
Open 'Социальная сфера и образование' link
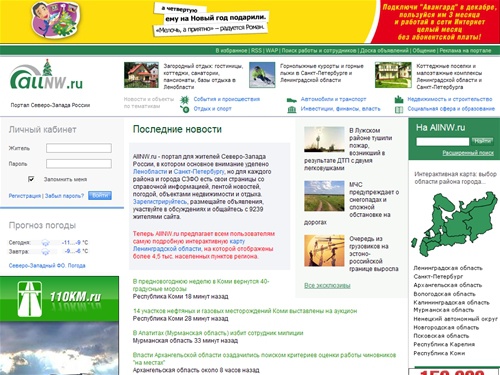(x=451, y=109)
